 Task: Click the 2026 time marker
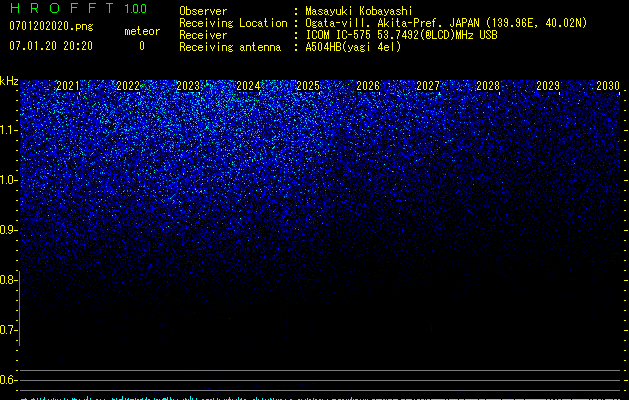click(x=368, y=86)
